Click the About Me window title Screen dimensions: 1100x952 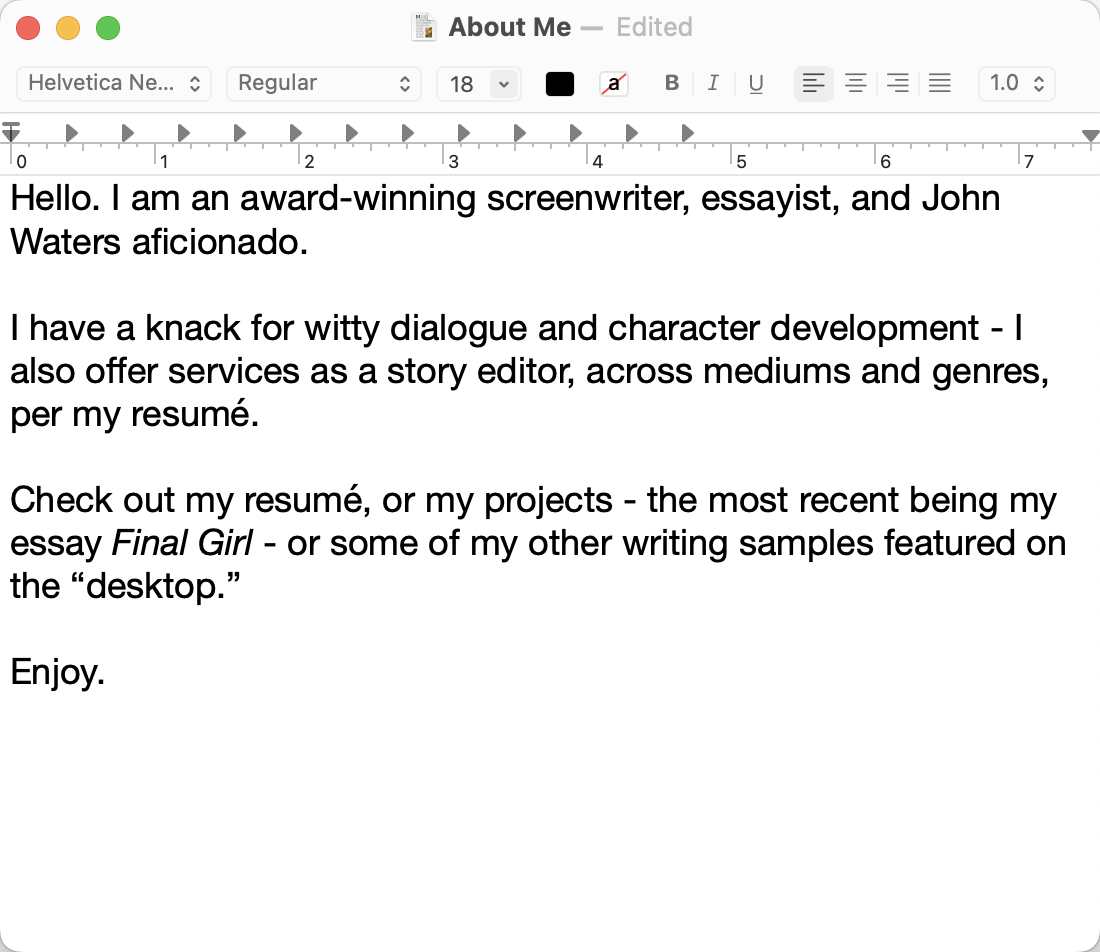pos(510,27)
